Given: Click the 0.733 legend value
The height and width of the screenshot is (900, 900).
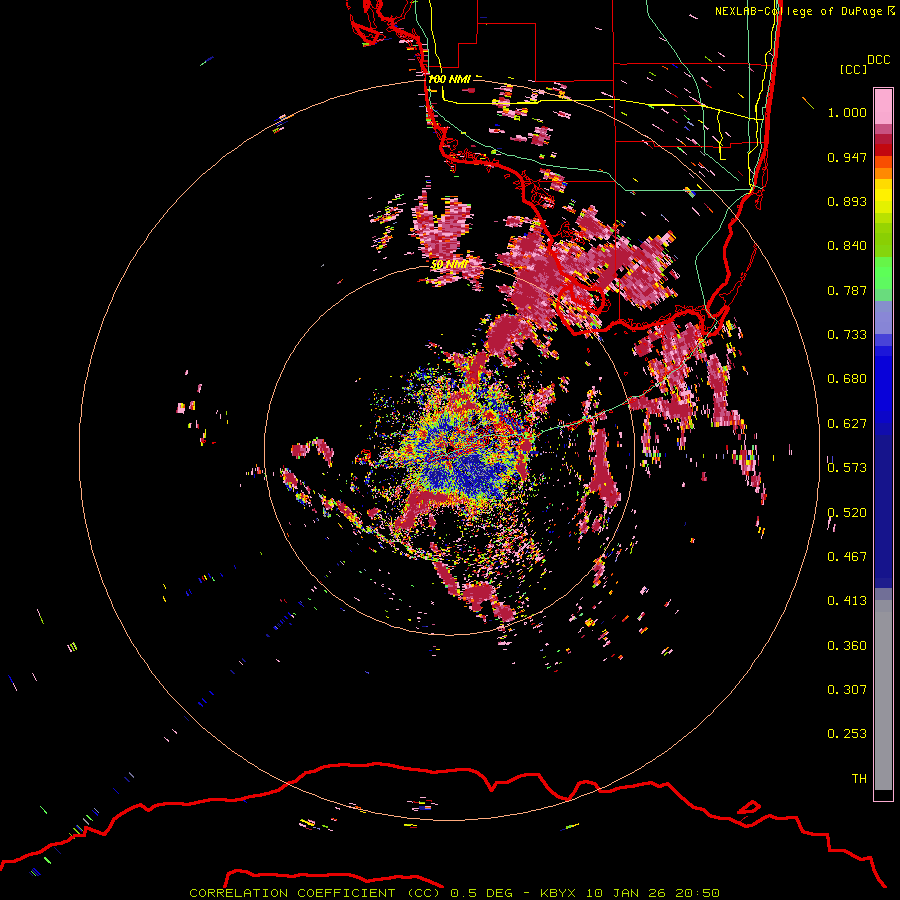Looking at the screenshot, I should [847, 335].
